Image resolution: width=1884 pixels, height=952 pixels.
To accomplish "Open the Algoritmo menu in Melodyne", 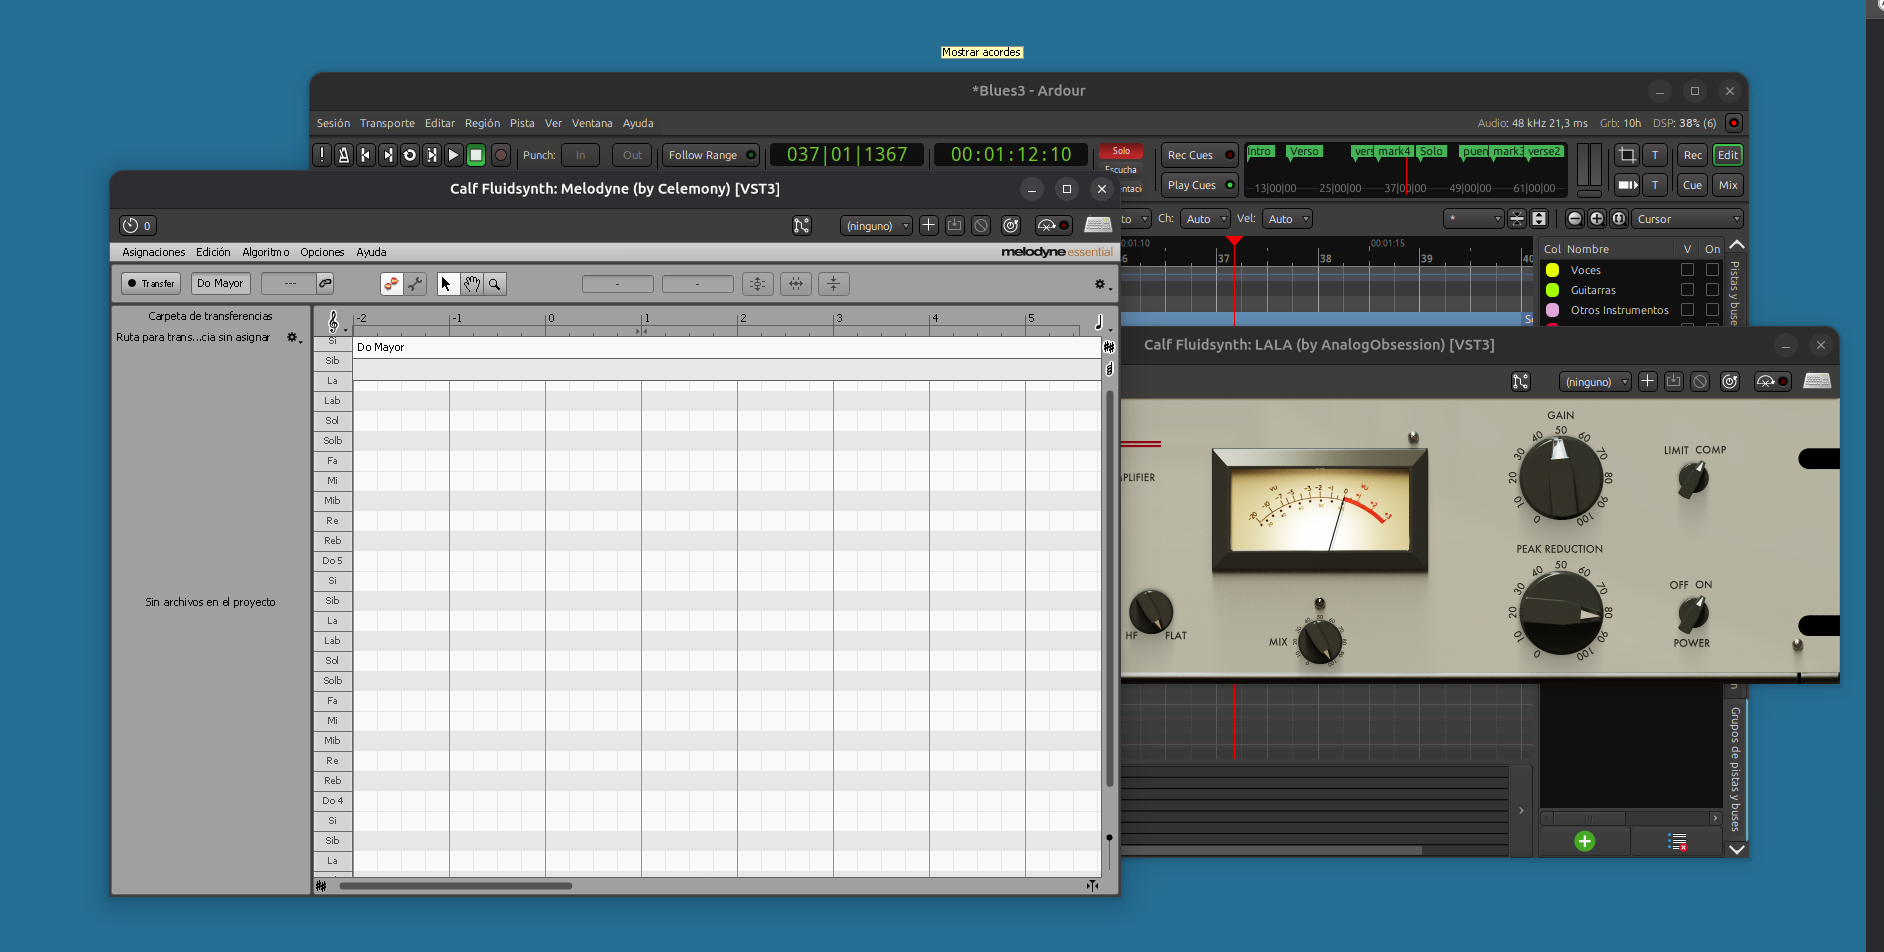I will [265, 252].
